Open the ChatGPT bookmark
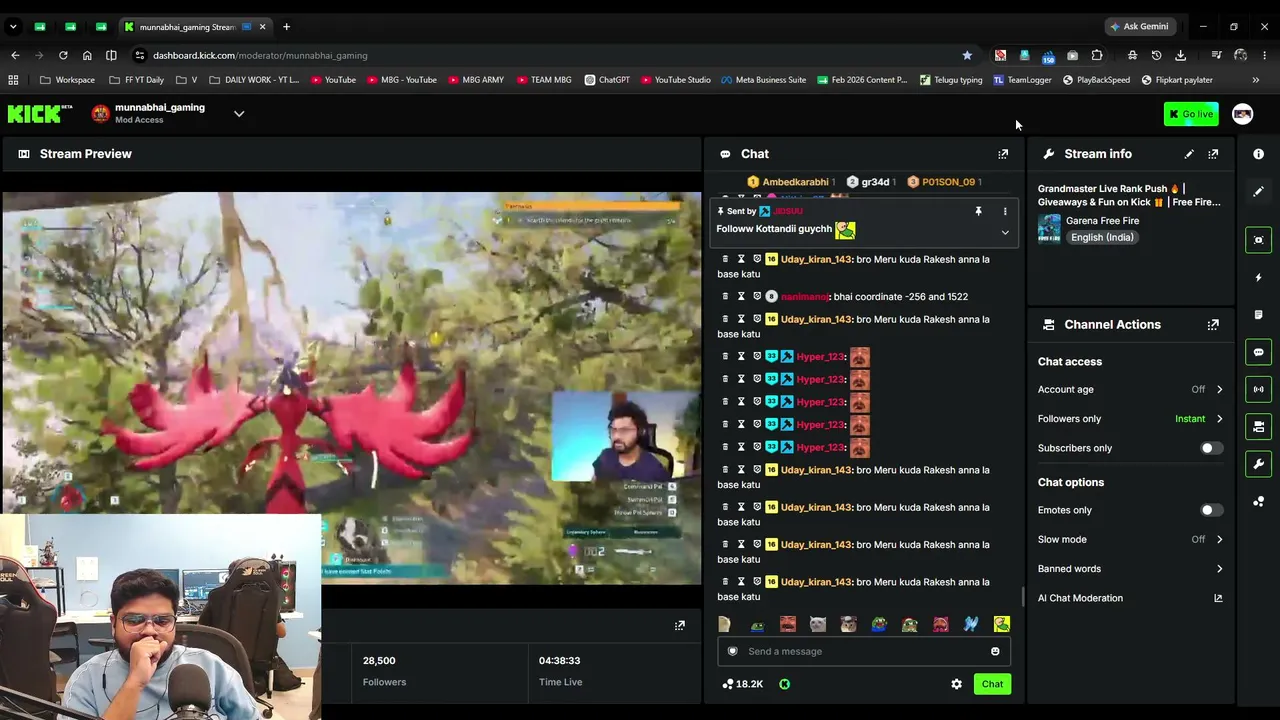The width and height of the screenshot is (1280, 720). coord(607,80)
